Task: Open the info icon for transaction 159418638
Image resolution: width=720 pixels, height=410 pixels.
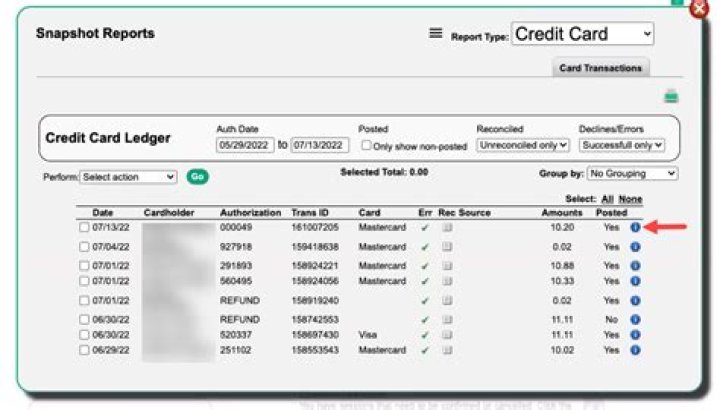Action: point(634,246)
